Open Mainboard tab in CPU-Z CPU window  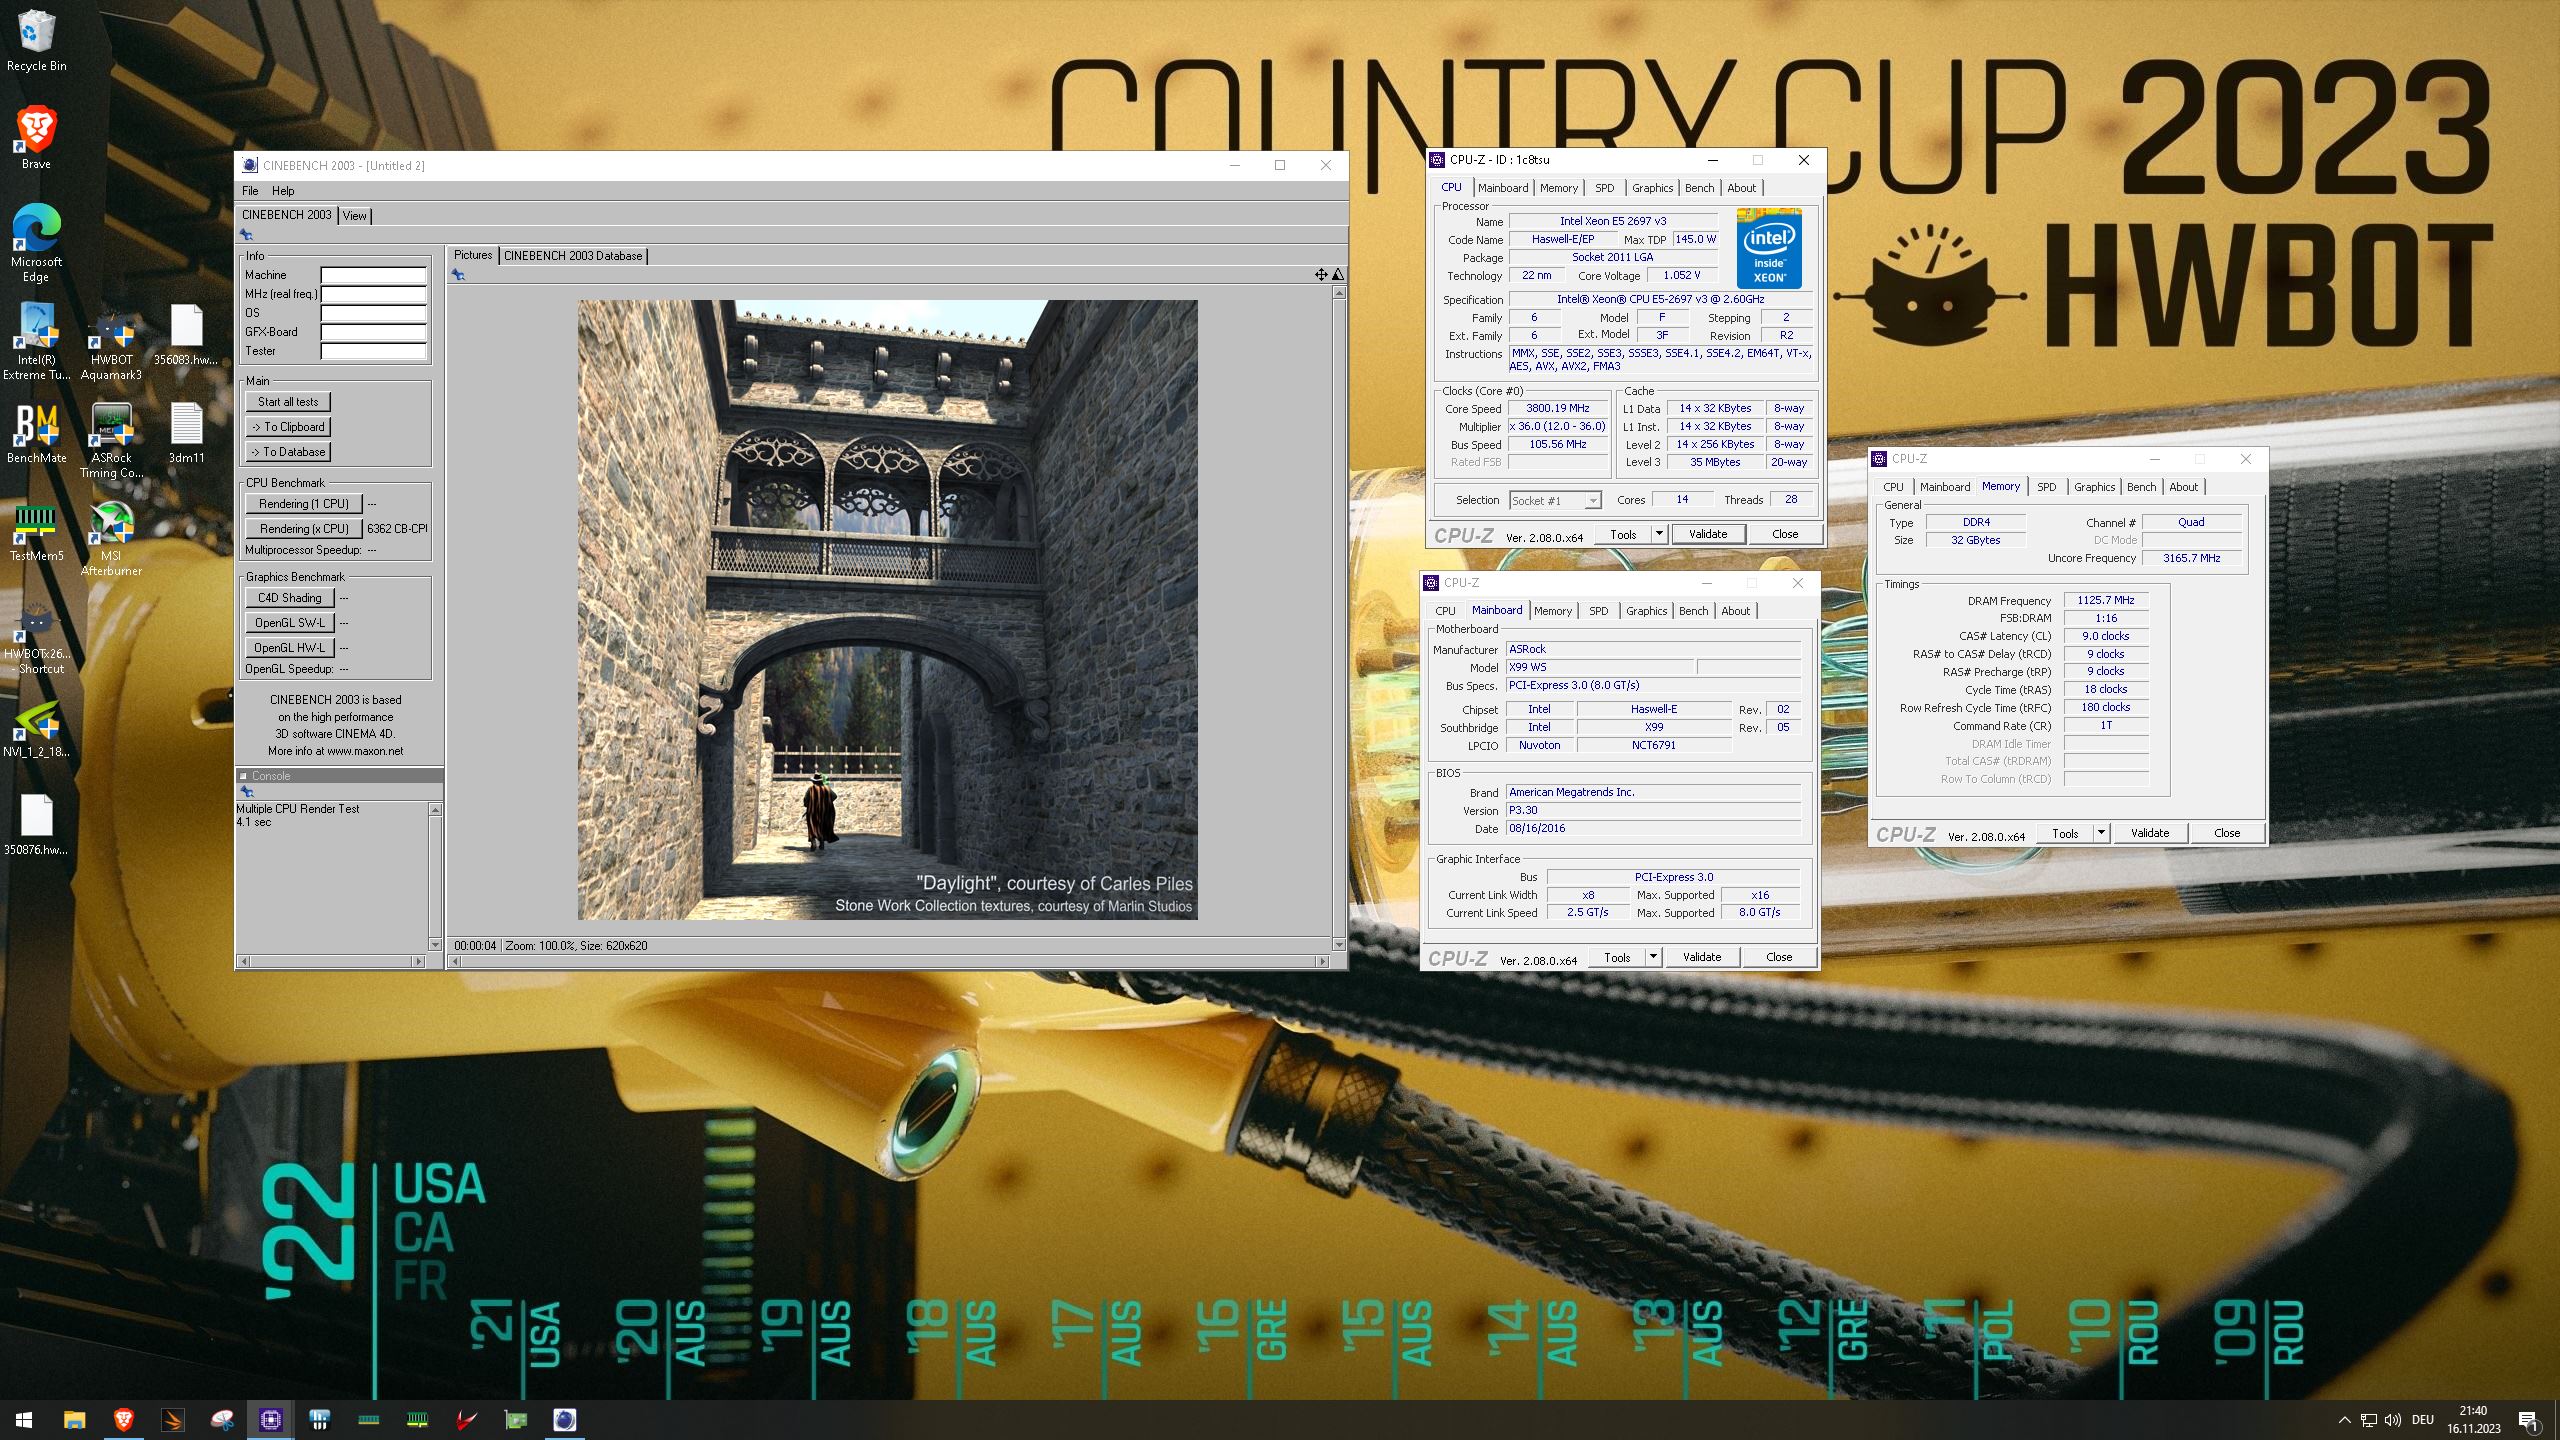coord(1503,188)
